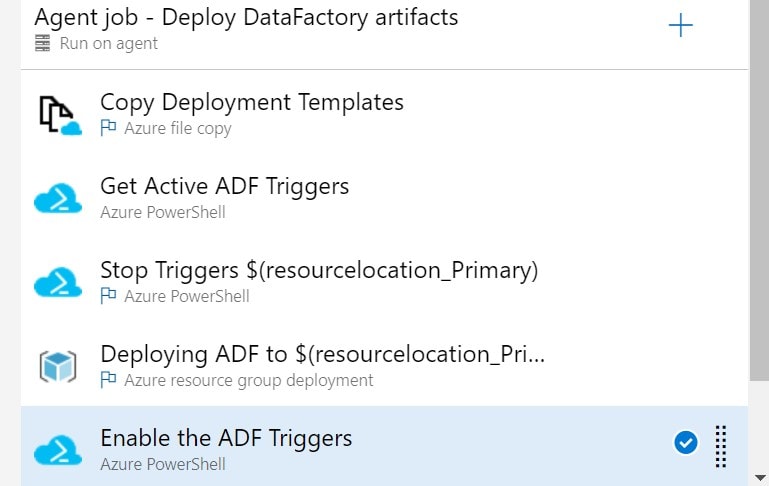This screenshot has height=486, width=769.
Task: Click the Get Active ADF Triggers PowerShell icon
Action: click(x=58, y=198)
